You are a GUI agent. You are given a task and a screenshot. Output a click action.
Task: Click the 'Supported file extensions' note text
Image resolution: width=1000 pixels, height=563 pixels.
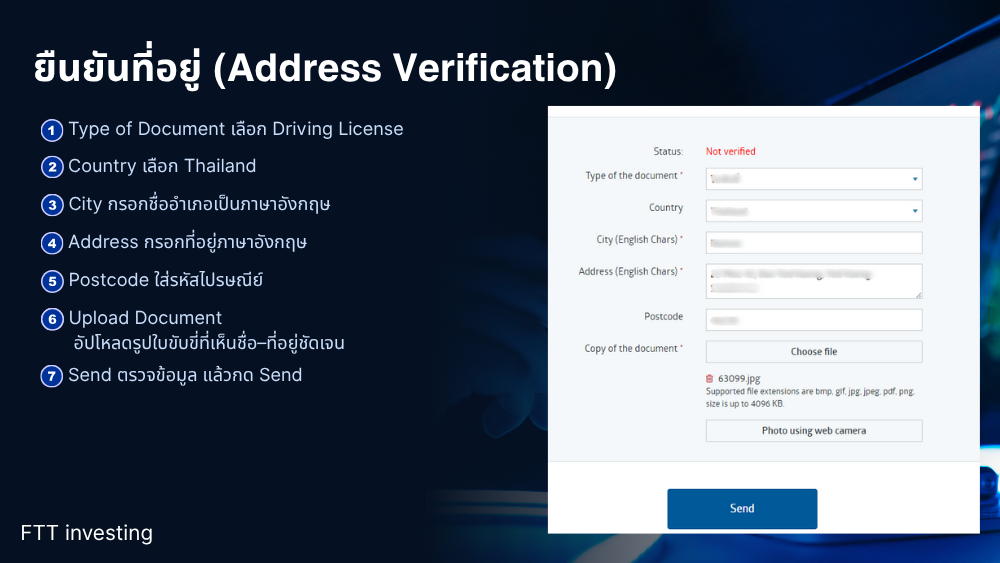(x=810, y=398)
